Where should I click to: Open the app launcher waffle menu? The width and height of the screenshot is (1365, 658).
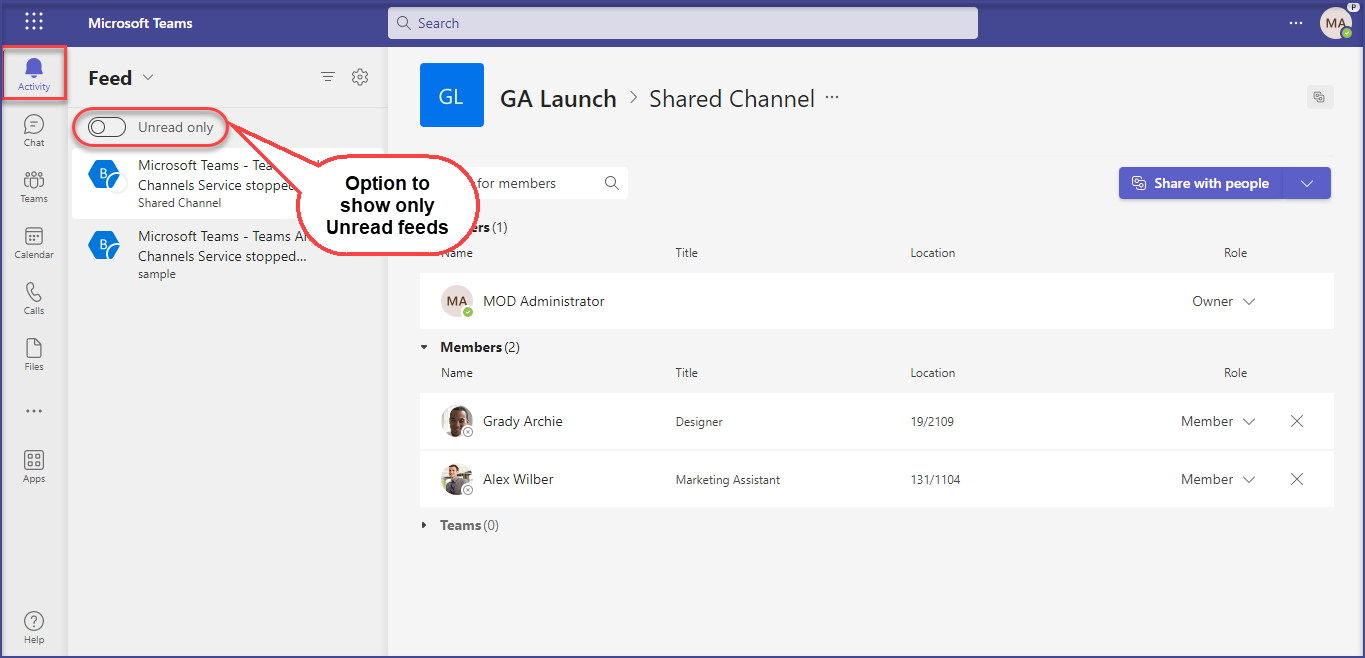click(34, 22)
